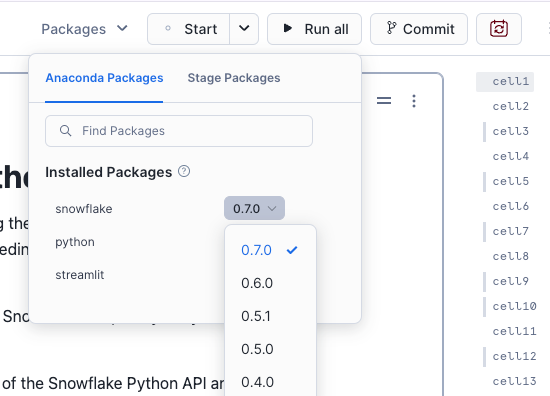Open the cell three-dot options menu

point(414,101)
